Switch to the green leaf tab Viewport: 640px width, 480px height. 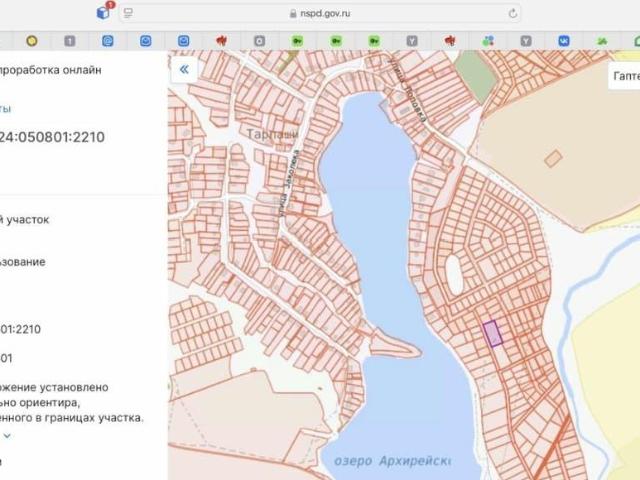tap(602, 41)
